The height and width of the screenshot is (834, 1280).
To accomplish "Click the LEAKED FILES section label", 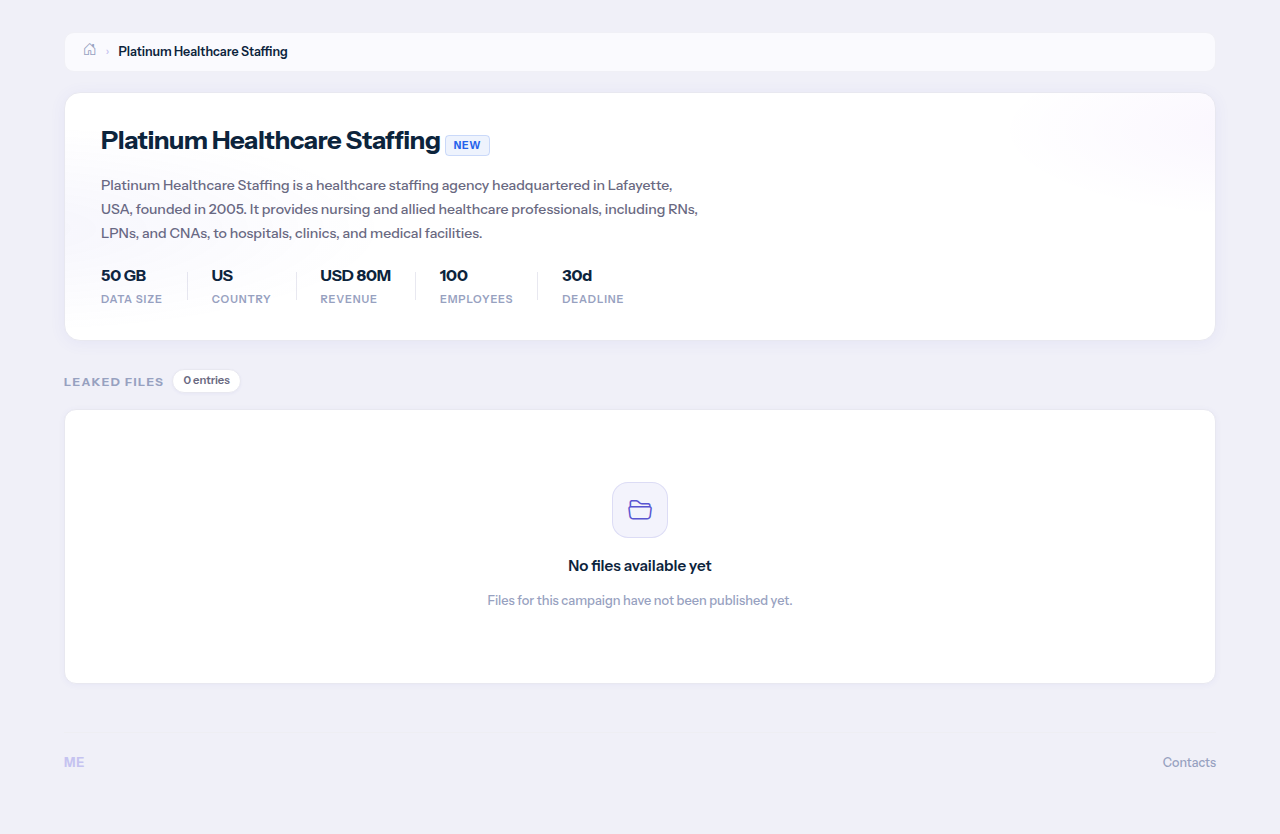I will click(x=114, y=382).
